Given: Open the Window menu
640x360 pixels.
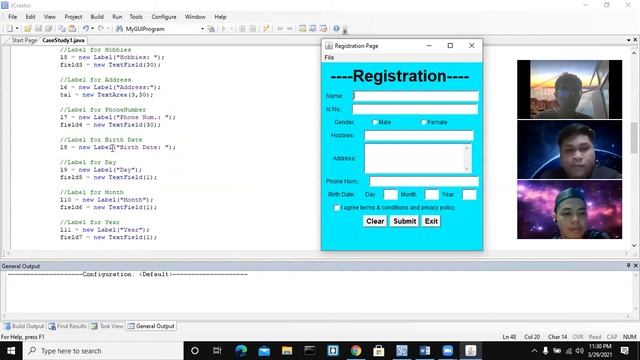Looking at the screenshot, I should pos(195,17).
